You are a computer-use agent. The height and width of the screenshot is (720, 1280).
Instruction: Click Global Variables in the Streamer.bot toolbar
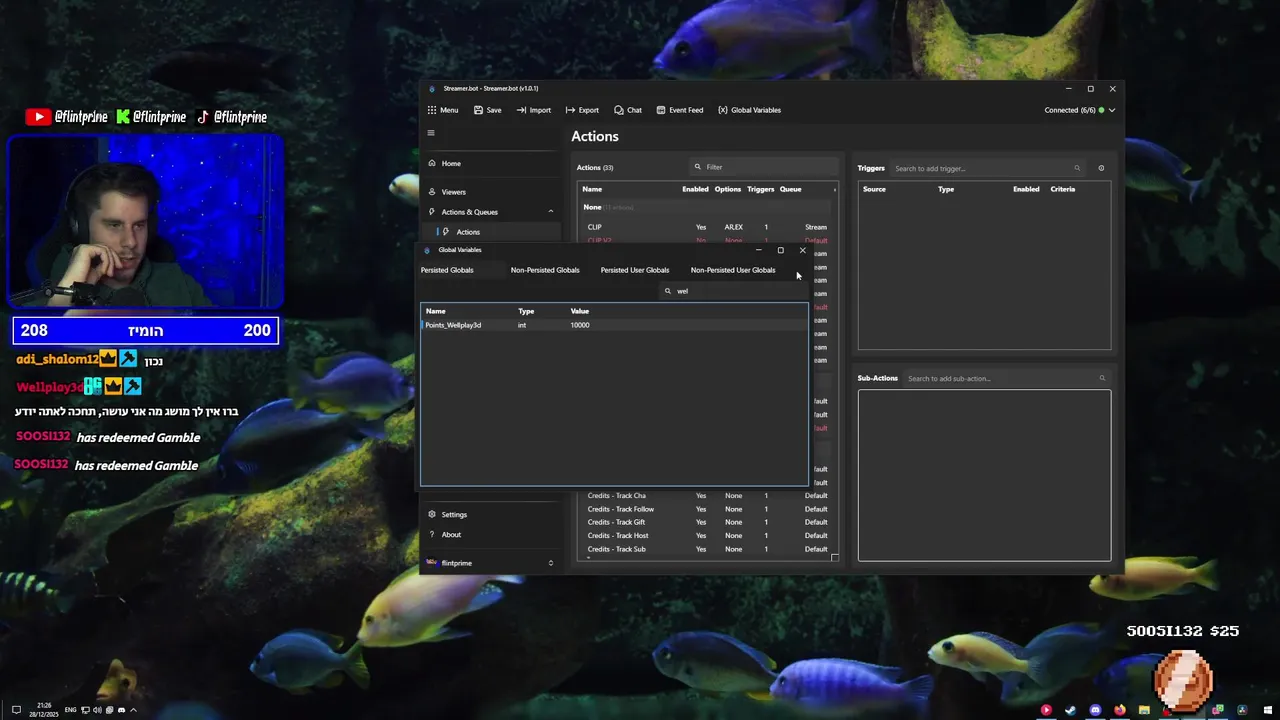(x=750, y=110)
